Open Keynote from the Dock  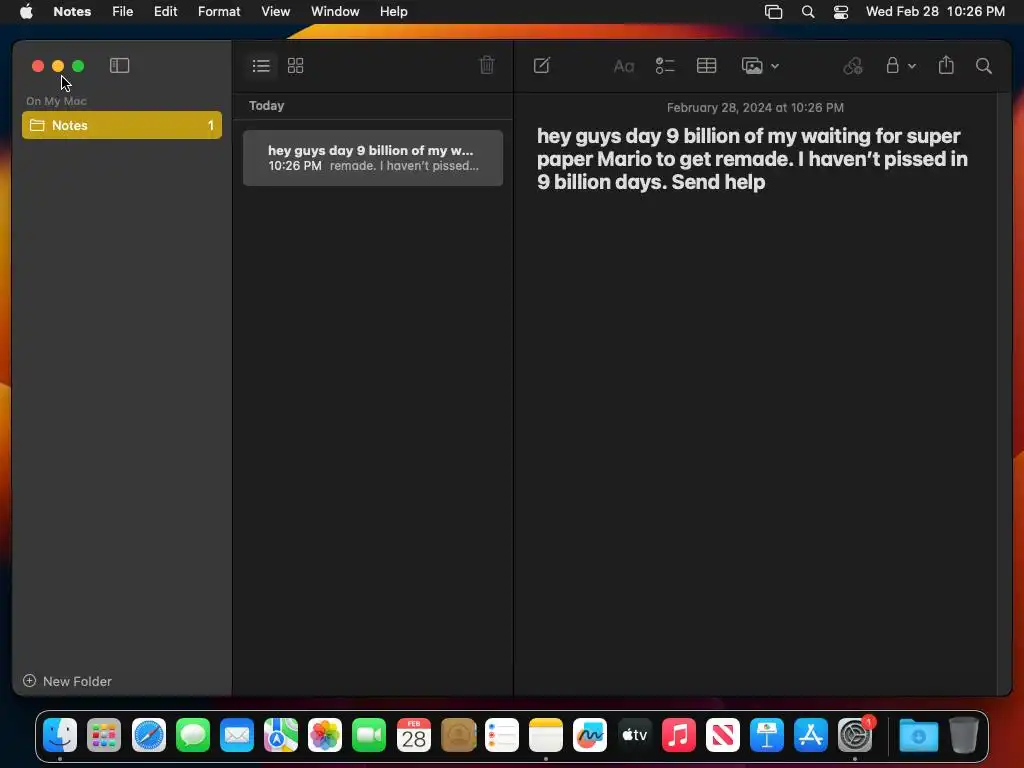[x=767, y=735]
